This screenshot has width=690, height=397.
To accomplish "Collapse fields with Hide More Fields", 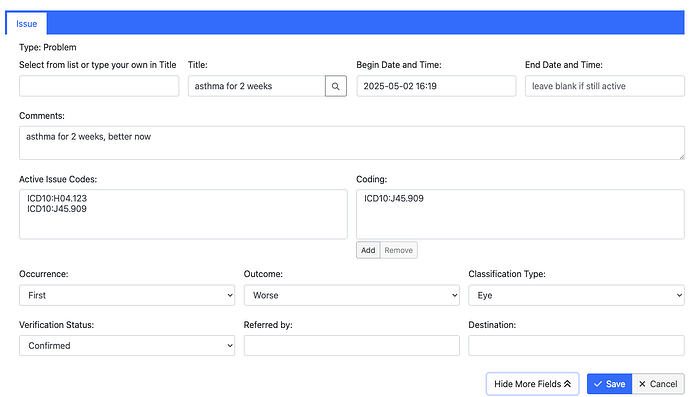I will point(532,384).
